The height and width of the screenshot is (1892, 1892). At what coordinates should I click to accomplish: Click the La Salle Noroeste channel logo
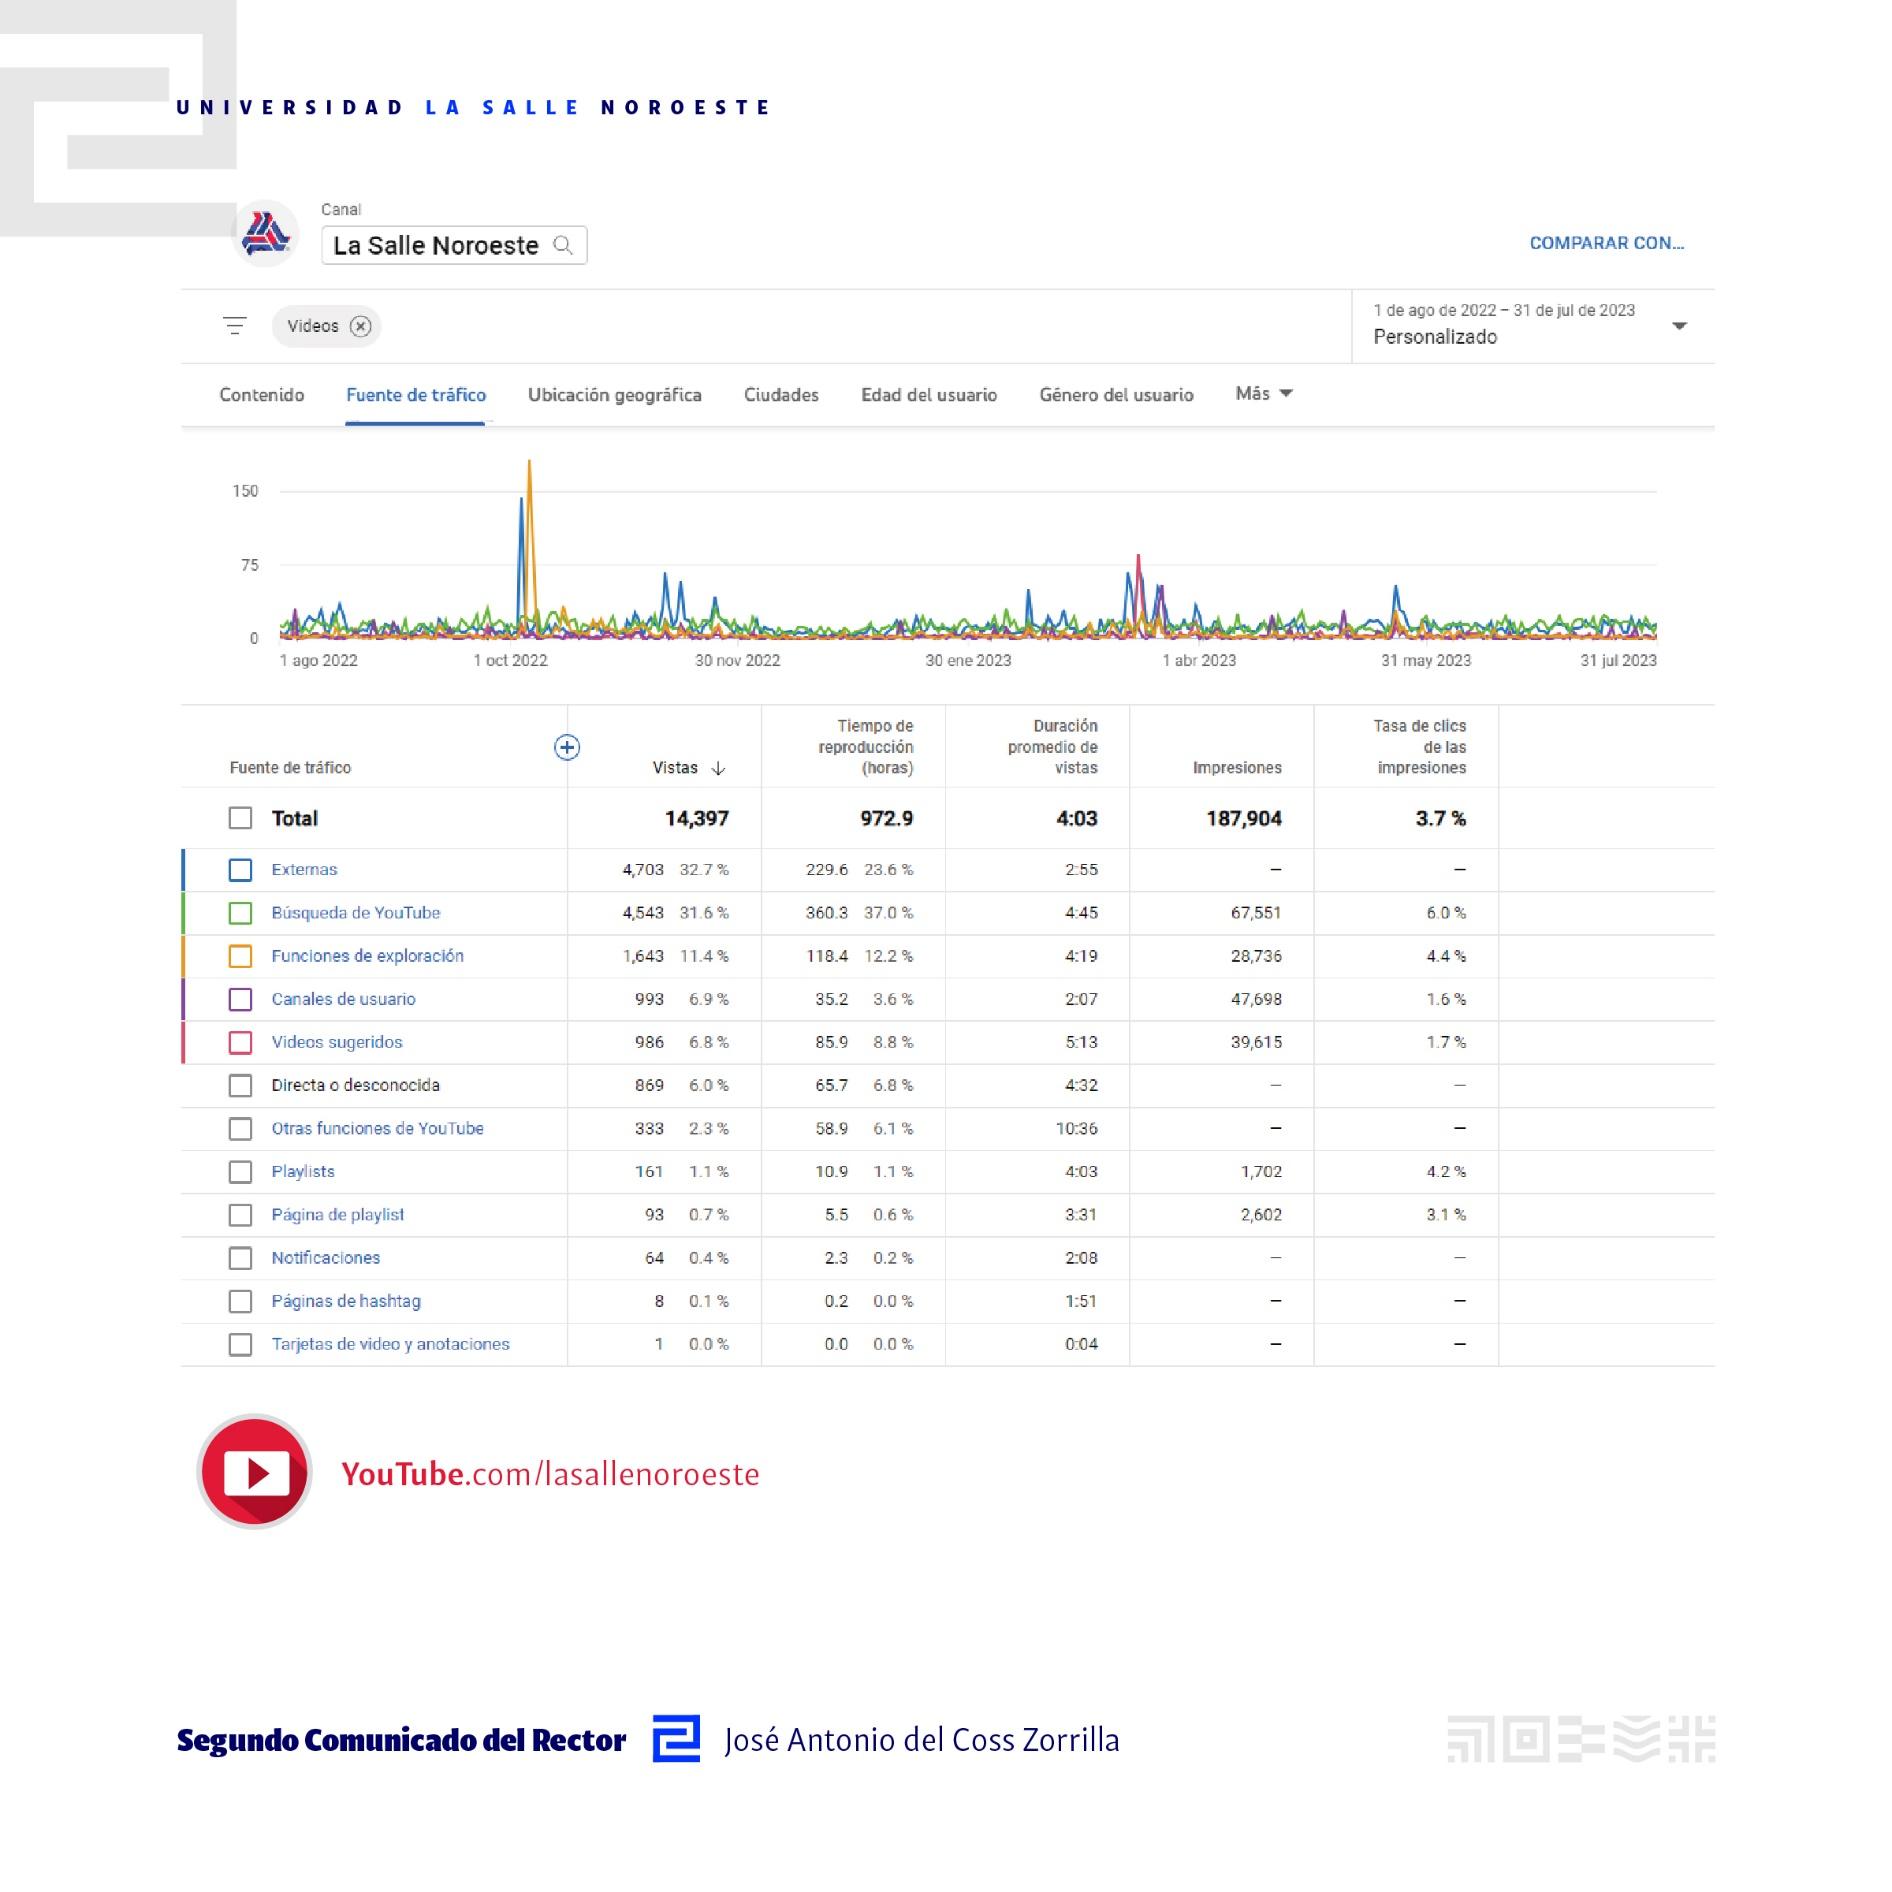pyautogui.click(x=265, y=234)
